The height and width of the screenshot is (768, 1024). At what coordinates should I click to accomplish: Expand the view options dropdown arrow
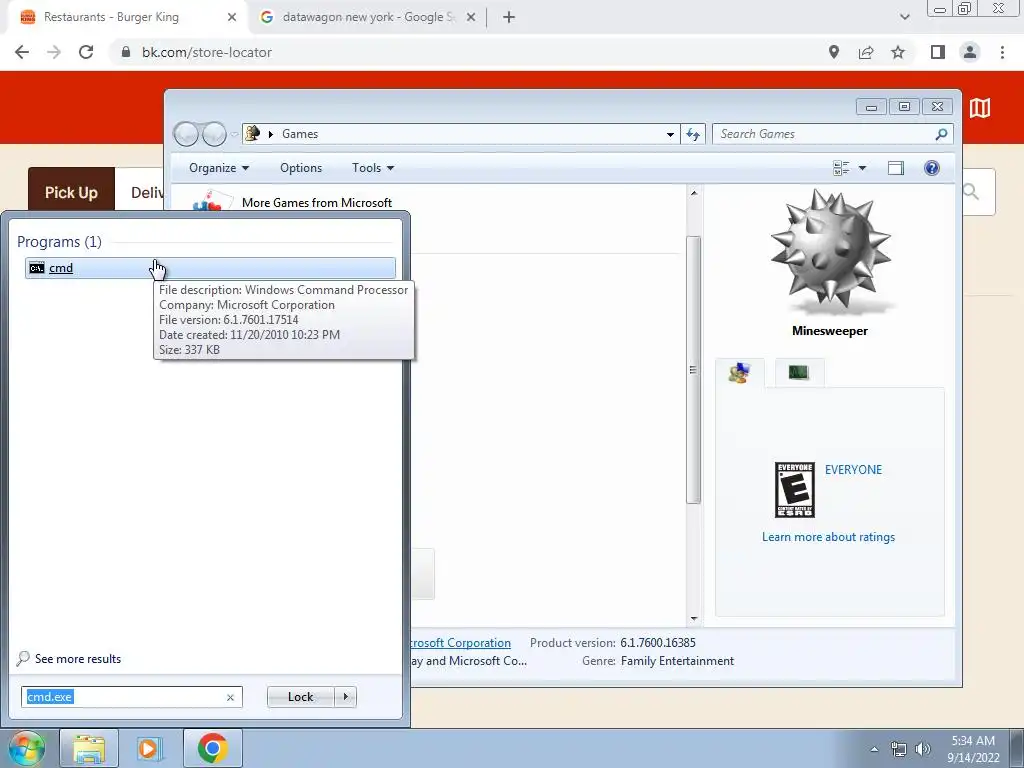click(862, 168)
